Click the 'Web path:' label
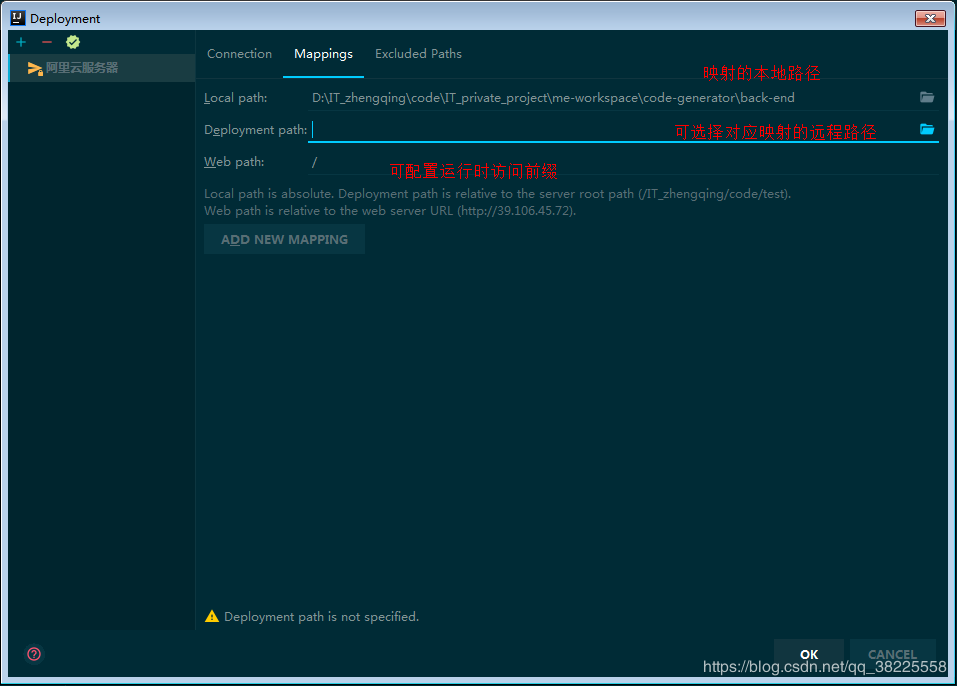 [234, 162]
